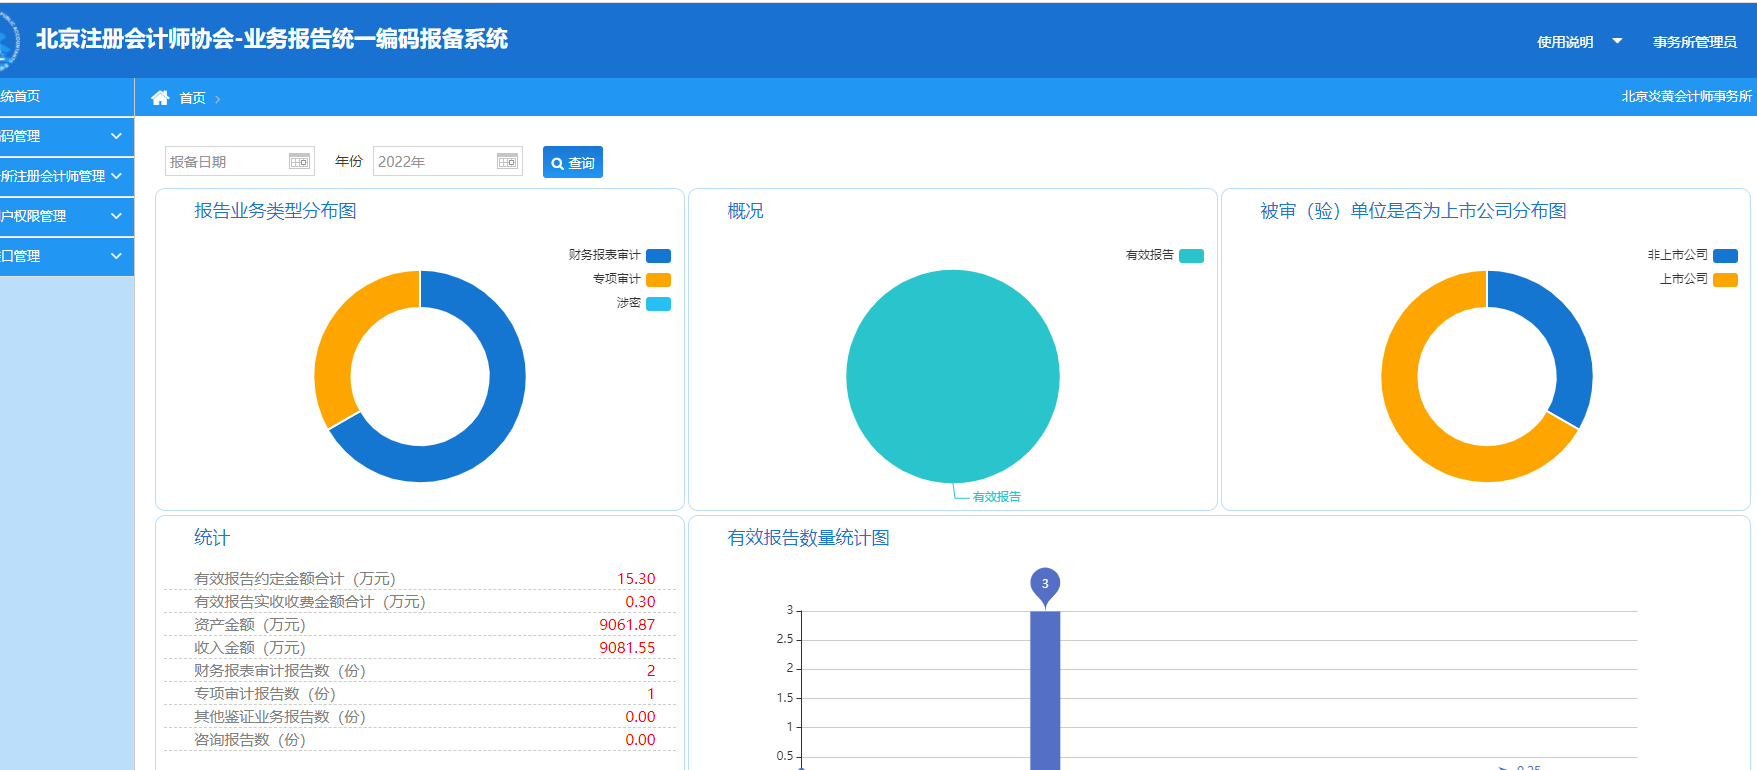The width and height of the screenshot is (1757, 770).
Task: Click the 查询 search button
Action: click(573, 162)
